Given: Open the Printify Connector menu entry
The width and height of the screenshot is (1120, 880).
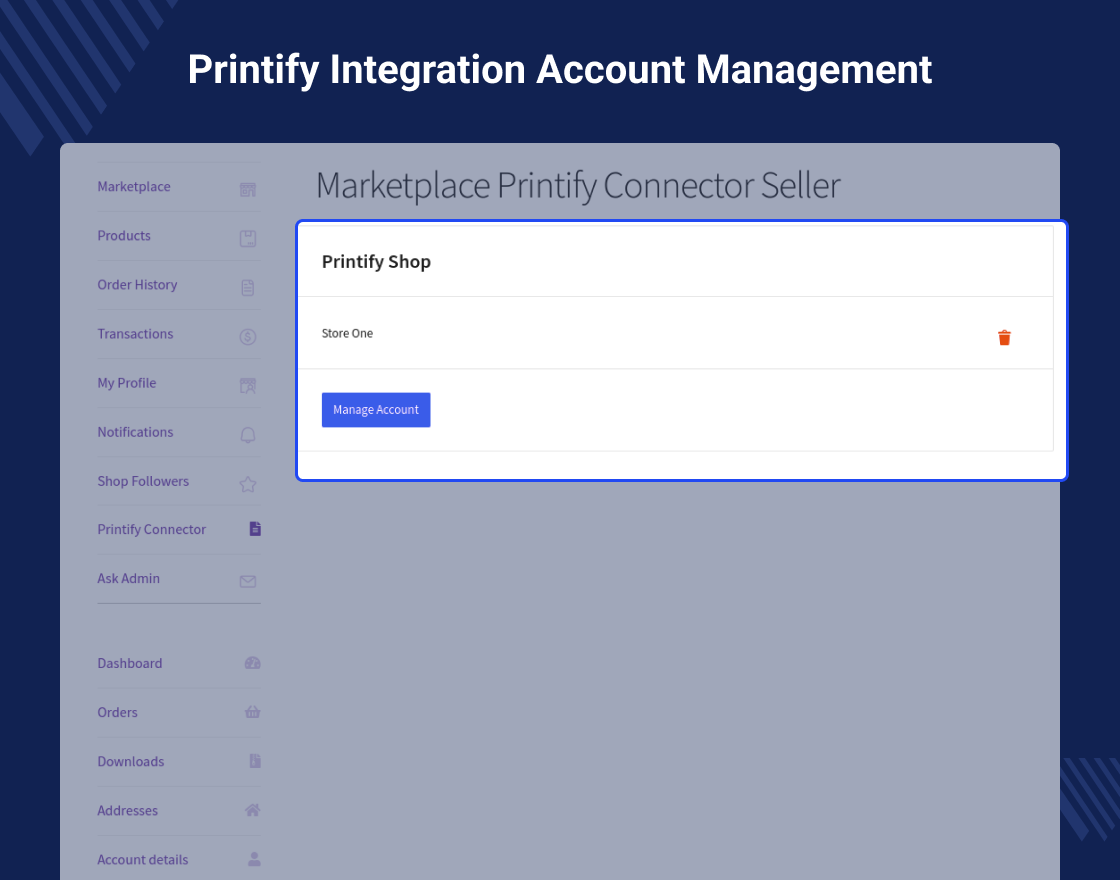Looking at the screenshot, I should [152, 530].
